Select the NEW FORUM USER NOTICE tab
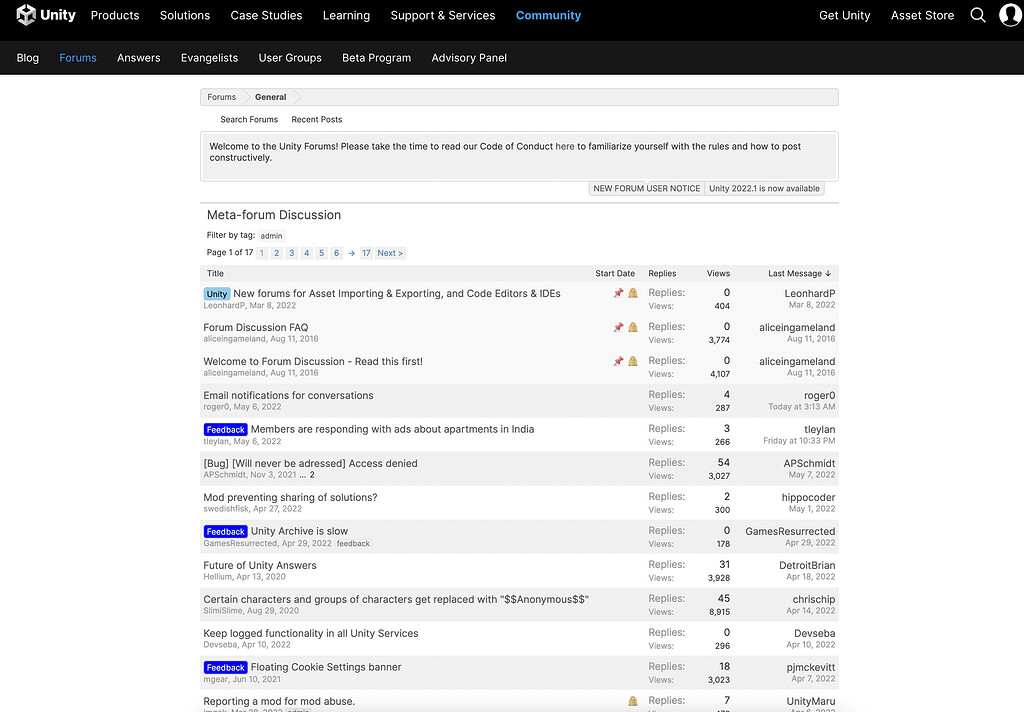This screenshot has width=1024, height=712. coord(647,188)
